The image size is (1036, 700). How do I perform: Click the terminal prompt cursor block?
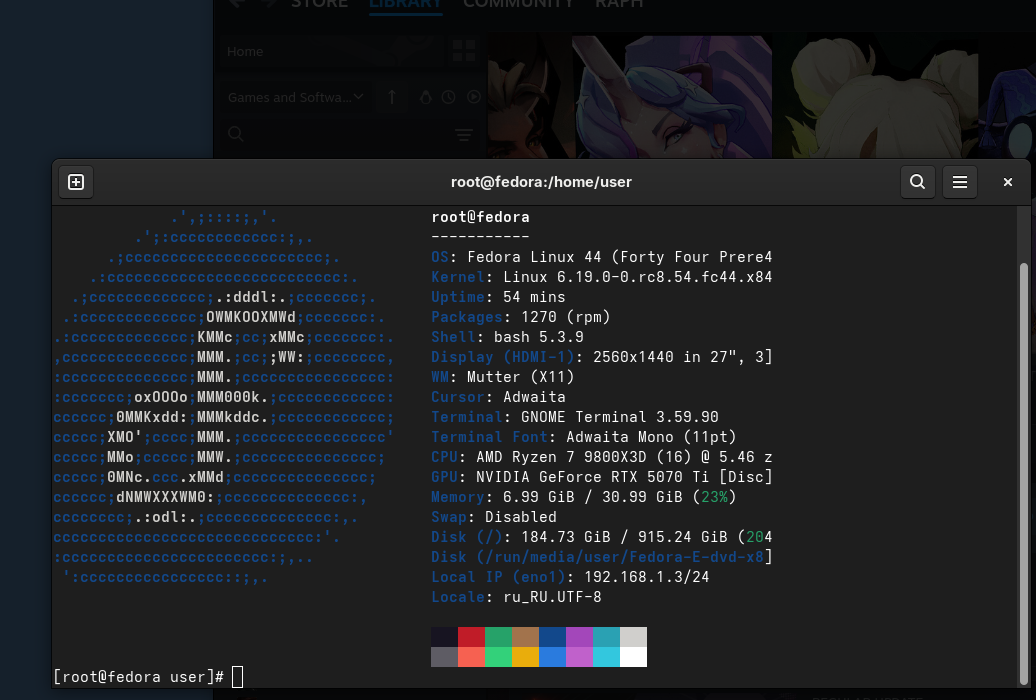pyautogui.click(x=238, y=677)
